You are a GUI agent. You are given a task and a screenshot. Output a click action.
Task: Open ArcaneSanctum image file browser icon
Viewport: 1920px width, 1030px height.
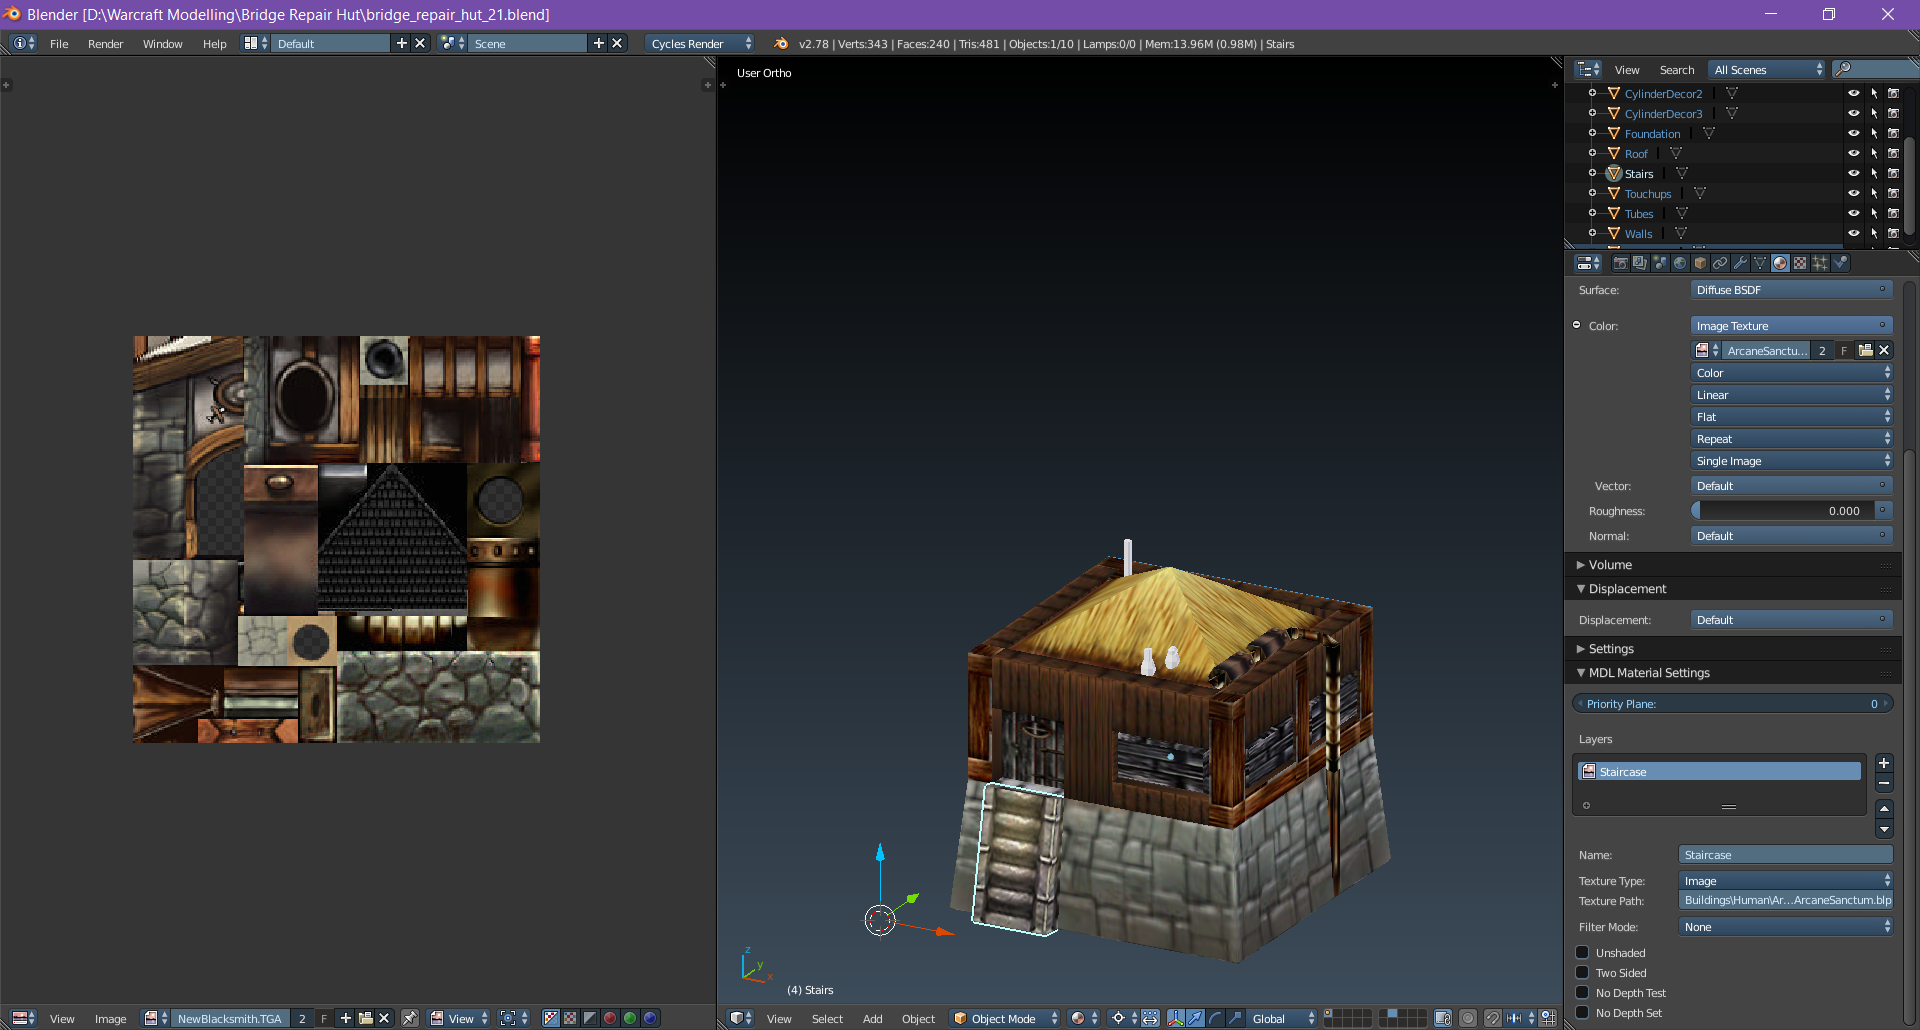point(1865,350)
